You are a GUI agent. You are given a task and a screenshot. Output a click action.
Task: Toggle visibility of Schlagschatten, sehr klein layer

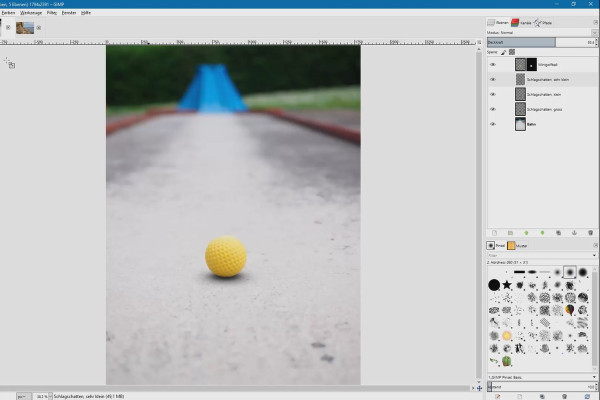tap(493, 80)
